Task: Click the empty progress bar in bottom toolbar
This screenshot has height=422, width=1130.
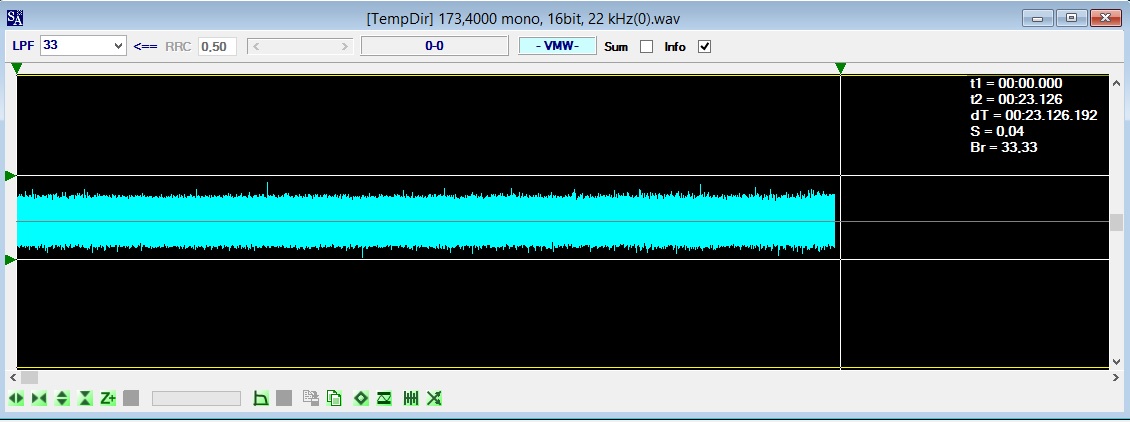Action: (196, 398)
